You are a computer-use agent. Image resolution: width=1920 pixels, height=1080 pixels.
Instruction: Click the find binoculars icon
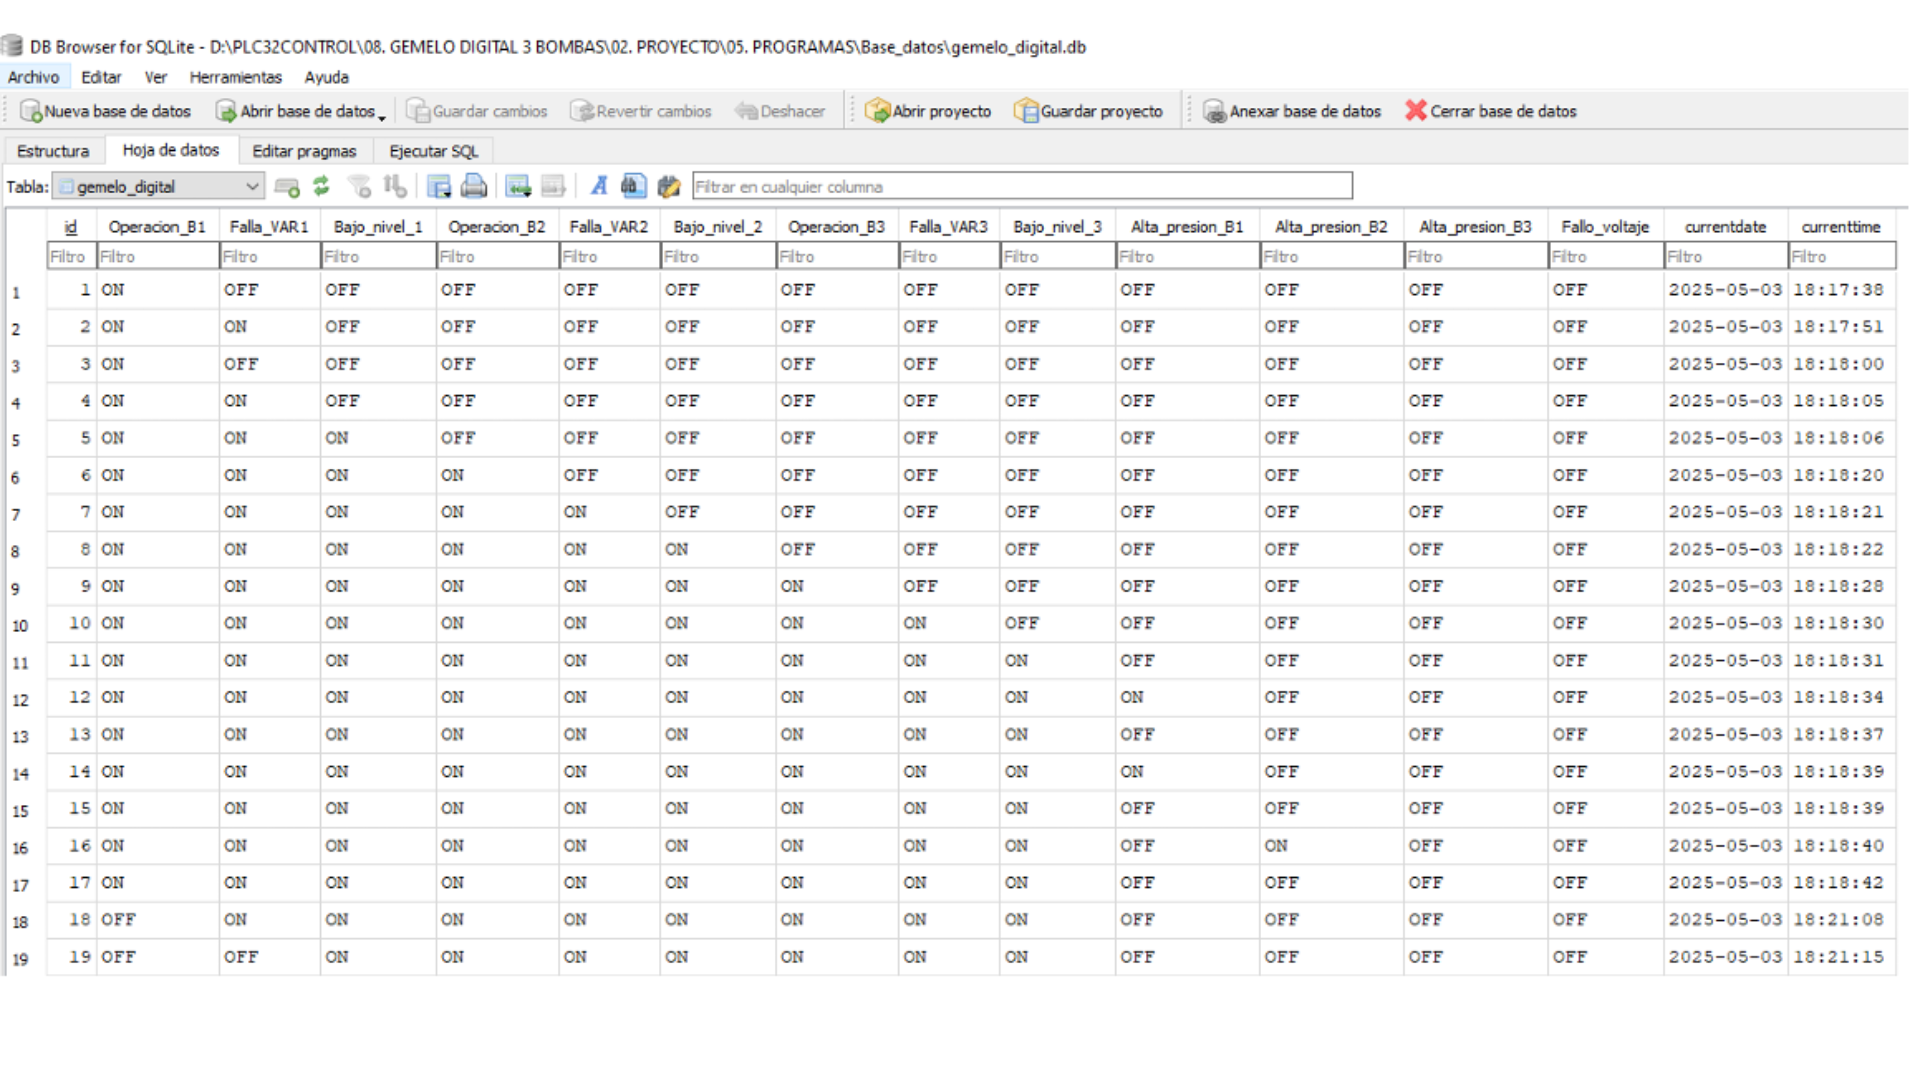pos(633,186)
